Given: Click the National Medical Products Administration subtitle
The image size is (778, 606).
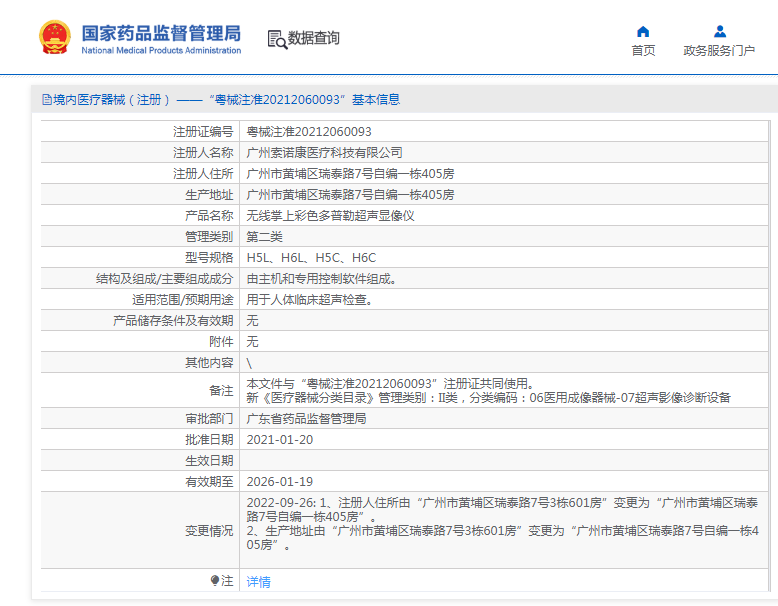Looking at the screenshot, I should pyautogui.click(x=161, y=51).
